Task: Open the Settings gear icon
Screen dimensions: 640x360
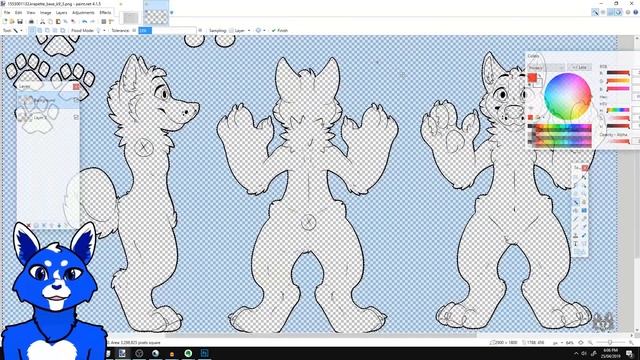Action: (x=628, y=13)
